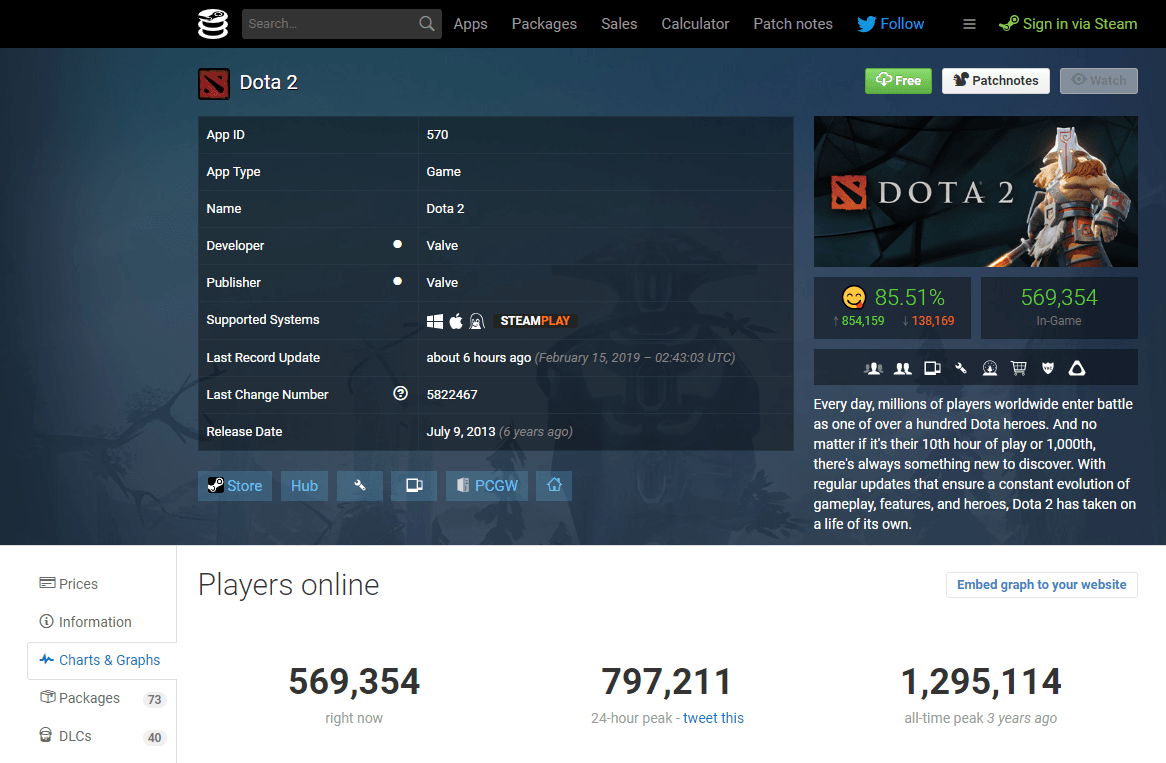Screen dimensions: 1166x763
Task: Open the Calculator nav link
Action: tap(695, 24)
